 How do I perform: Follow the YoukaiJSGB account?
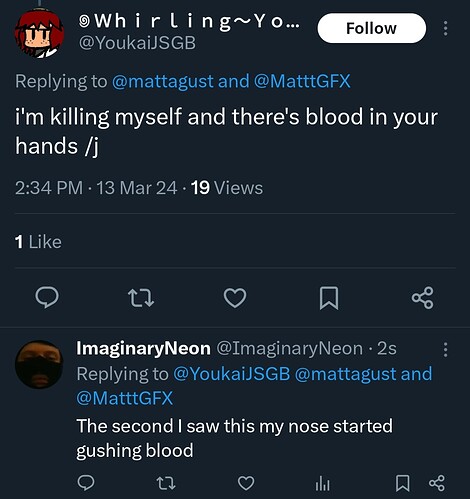click(x=372, y=28)
